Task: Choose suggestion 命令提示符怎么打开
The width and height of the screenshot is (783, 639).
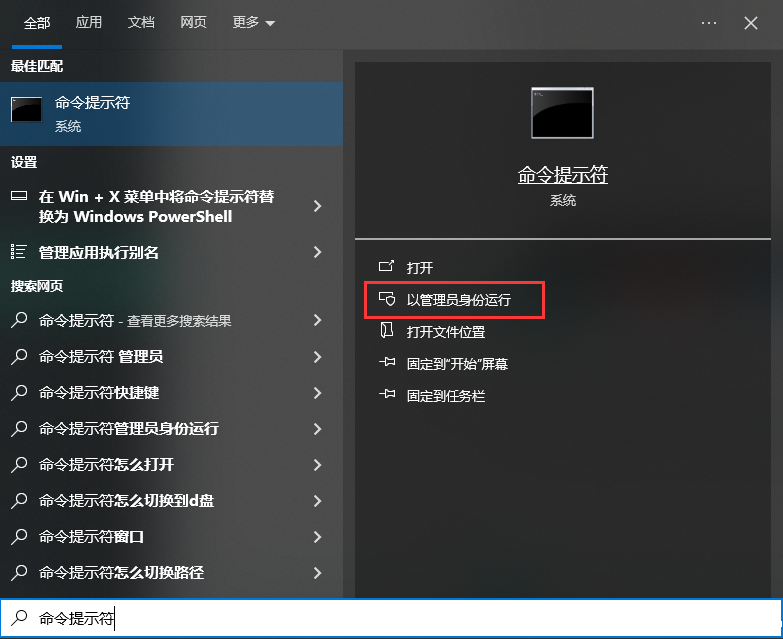Action: click(171, 464)
